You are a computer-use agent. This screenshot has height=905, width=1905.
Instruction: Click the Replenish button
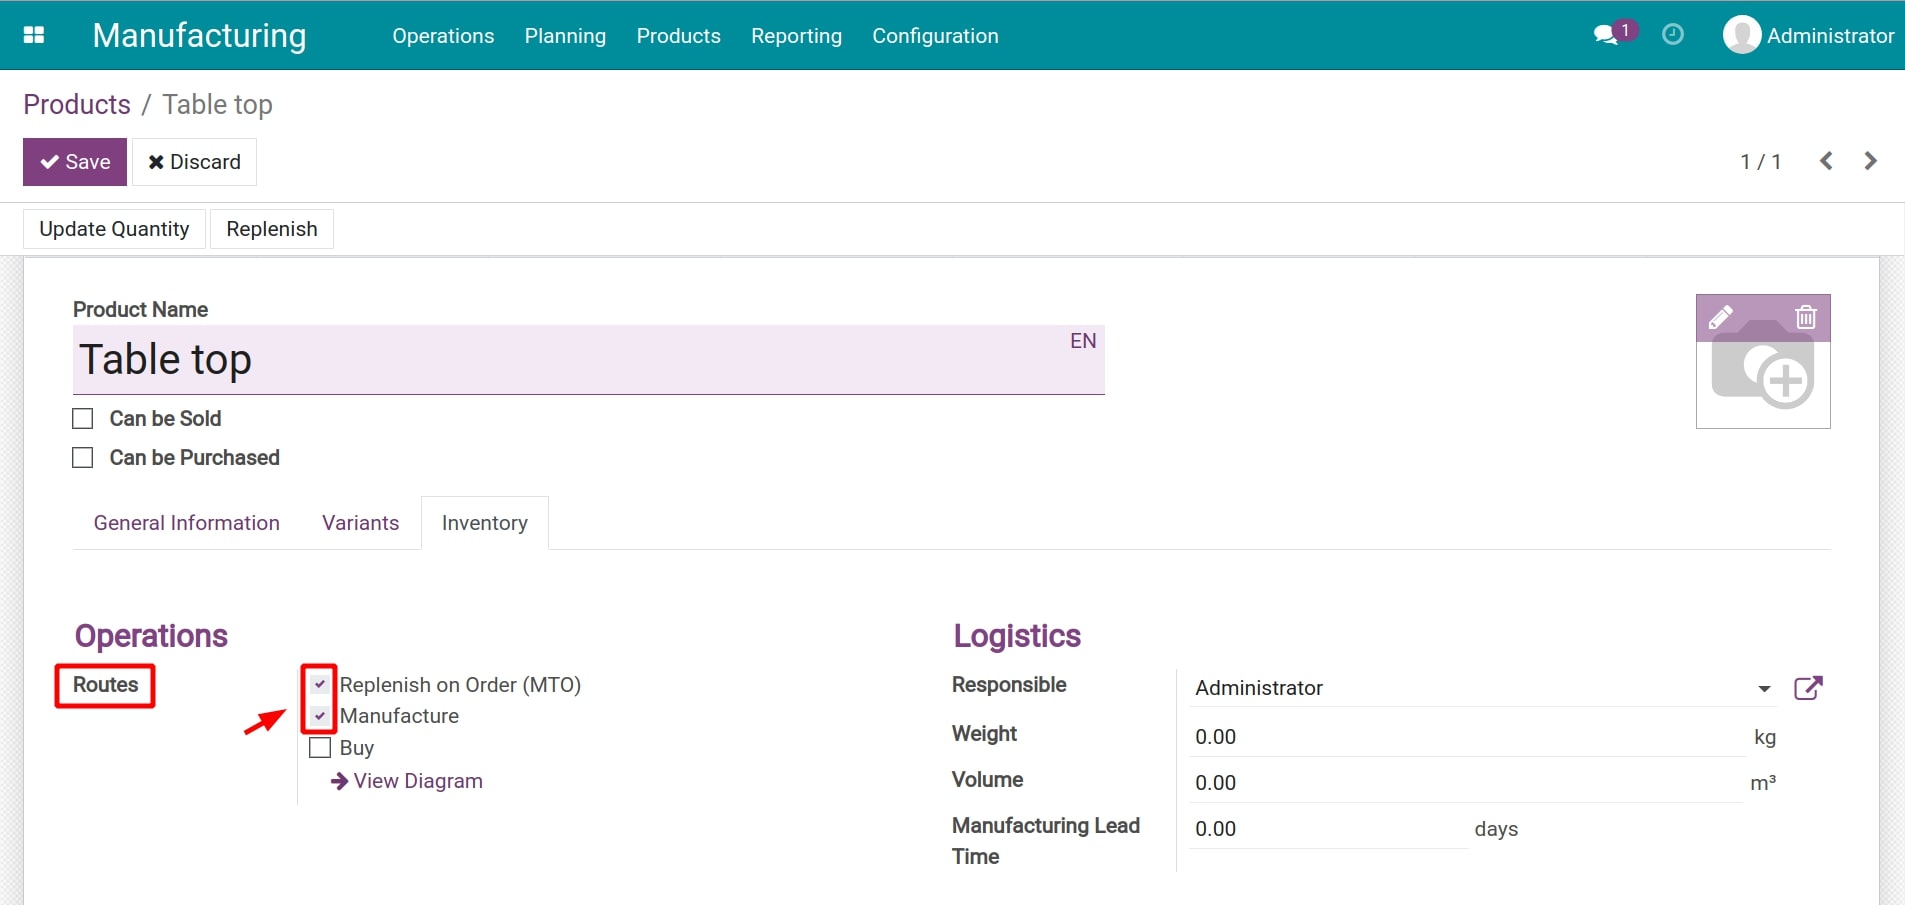(x=272, y=228)
